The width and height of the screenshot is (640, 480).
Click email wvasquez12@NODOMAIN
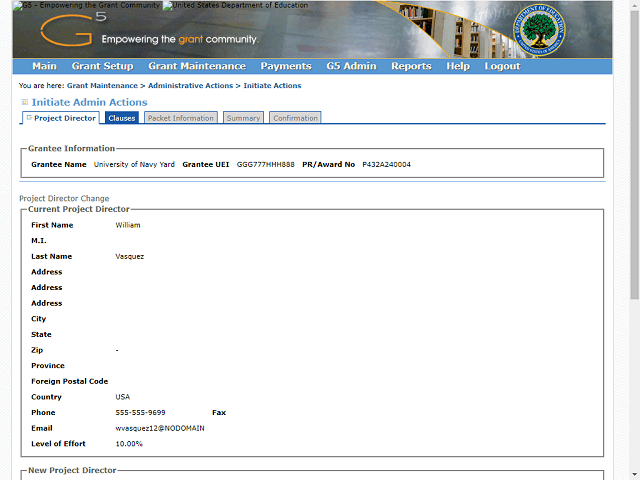coord(160,428)
